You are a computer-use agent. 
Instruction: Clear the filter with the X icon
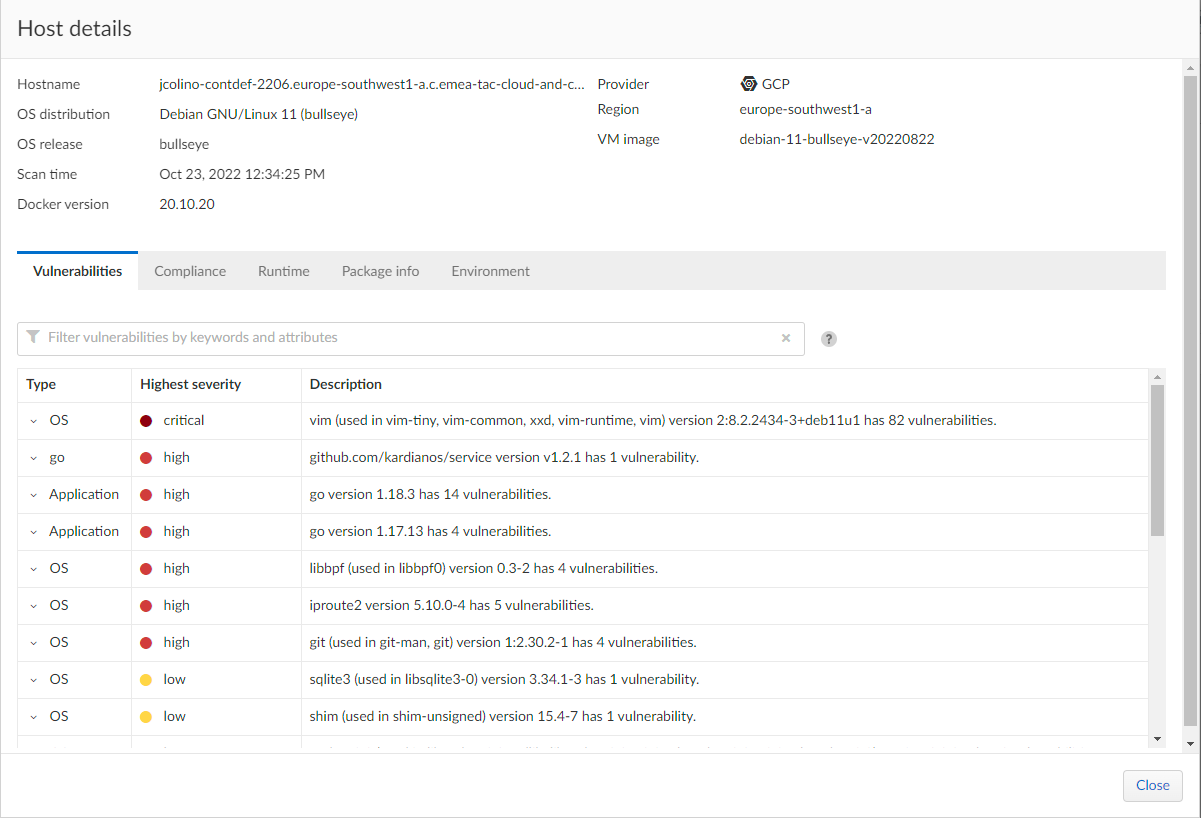(x=786, y=338)
